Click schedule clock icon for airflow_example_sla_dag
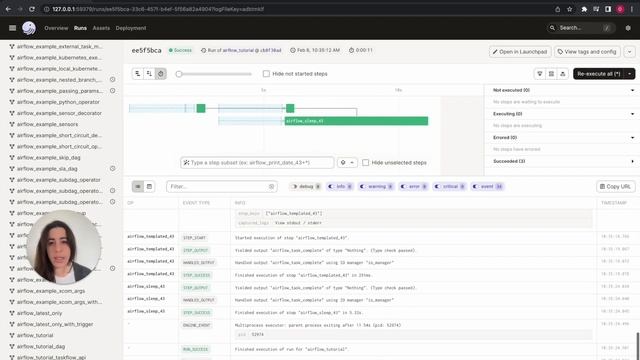The height and width of the screenshot is (360, 640). (113, 169)
